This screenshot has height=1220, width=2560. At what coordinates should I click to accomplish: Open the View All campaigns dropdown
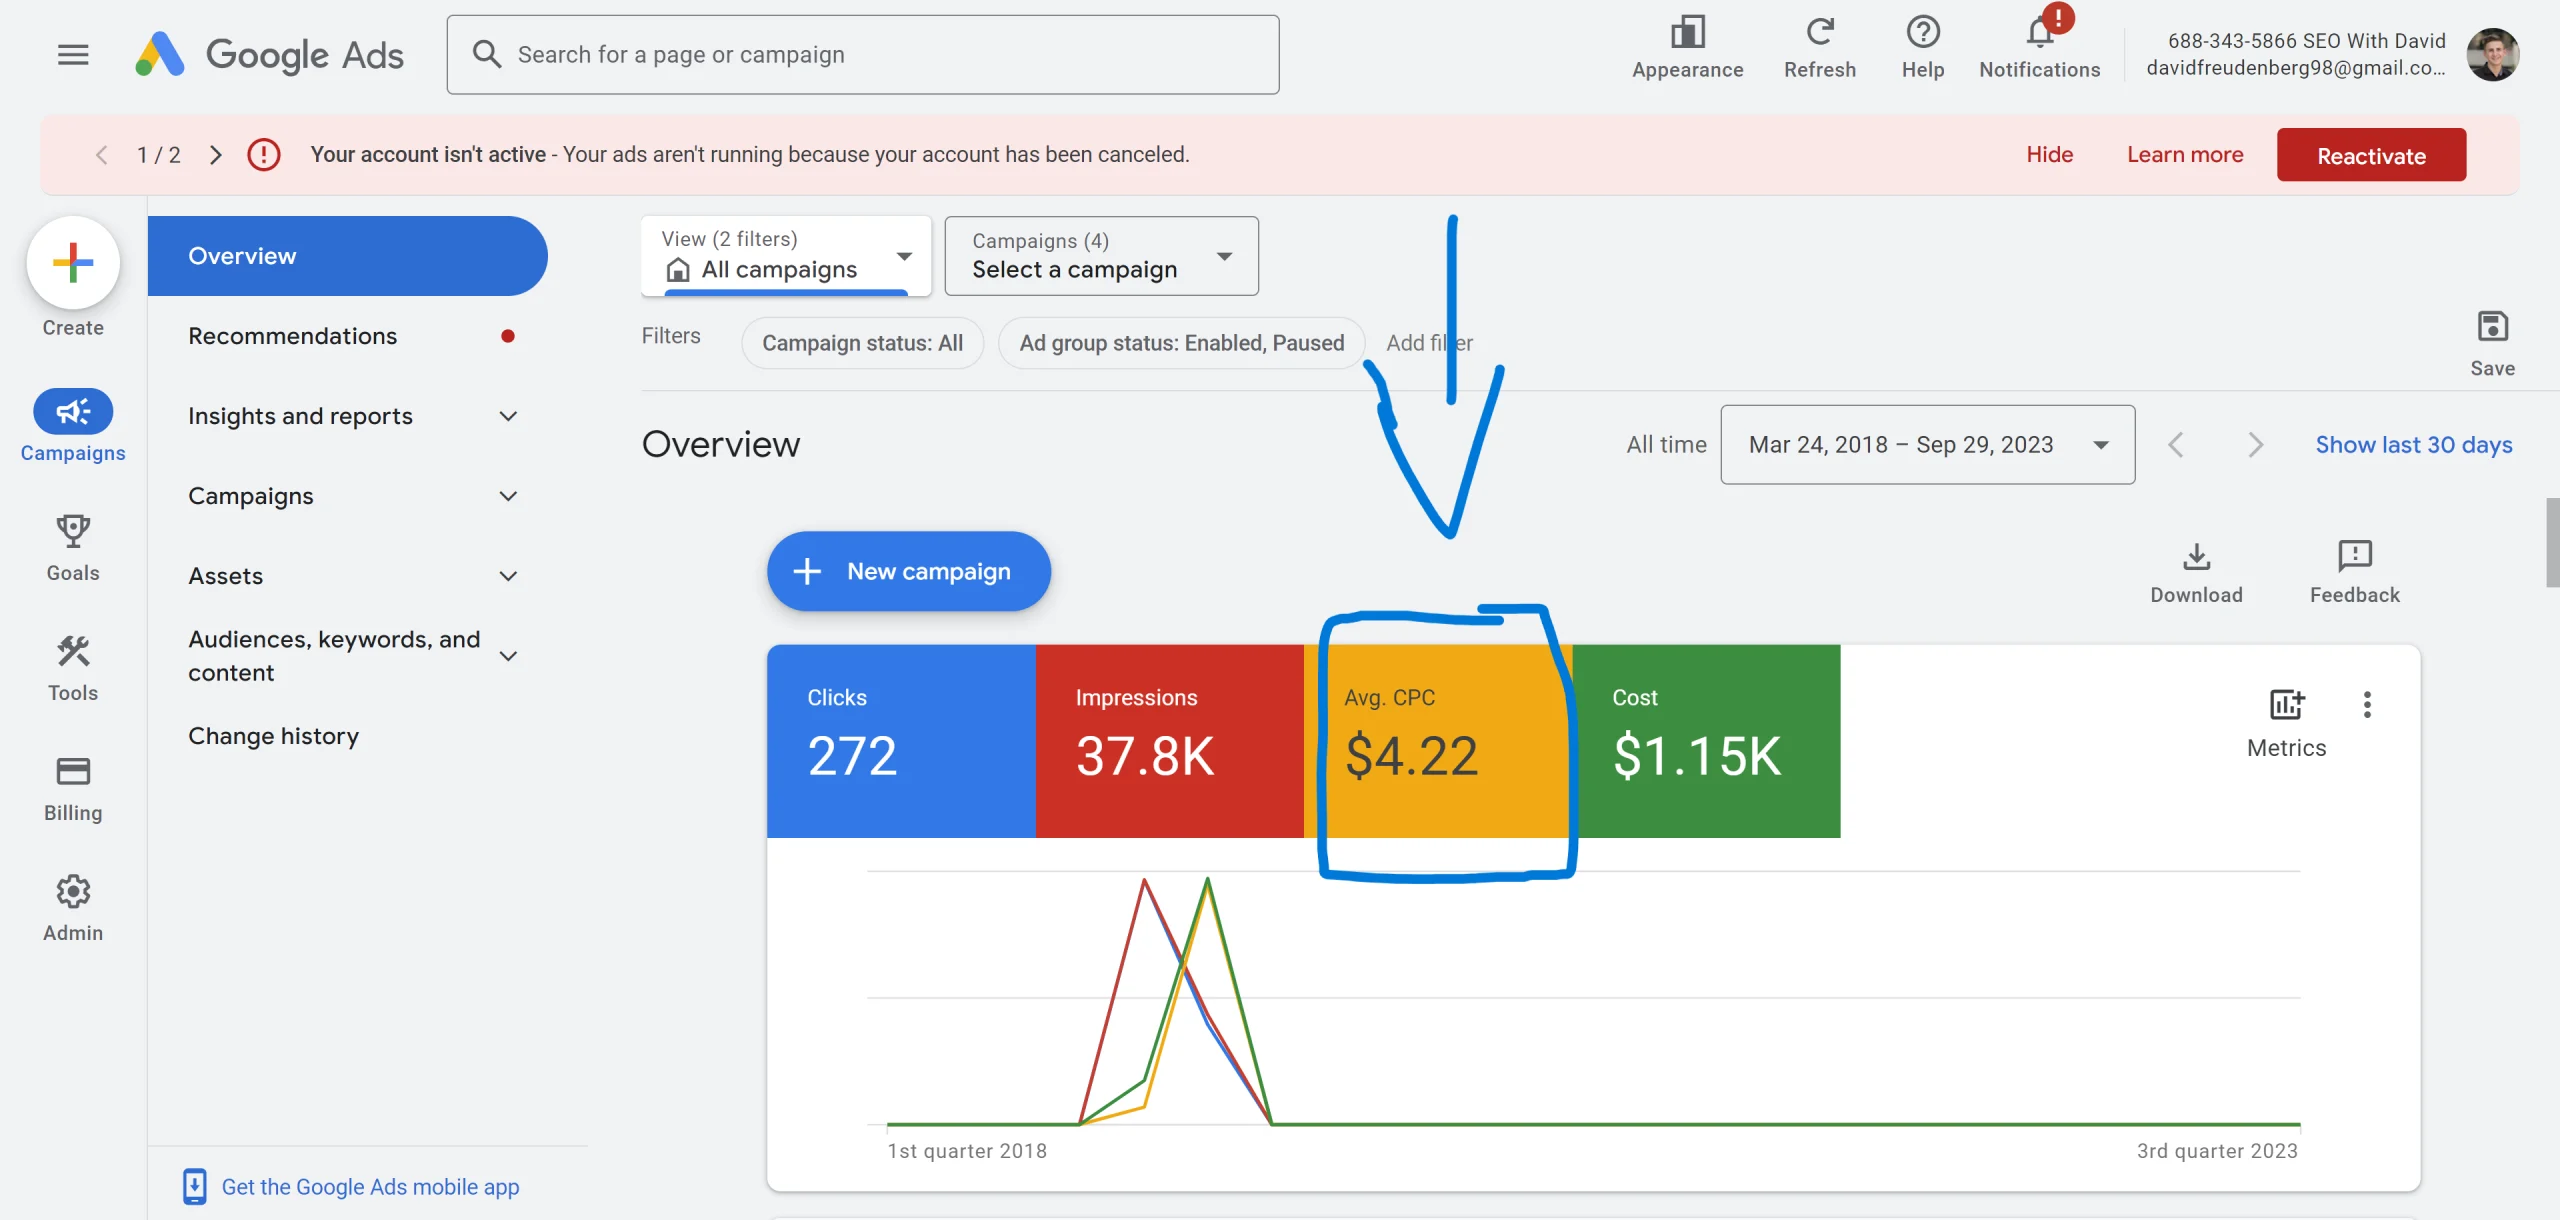(786, 256)
